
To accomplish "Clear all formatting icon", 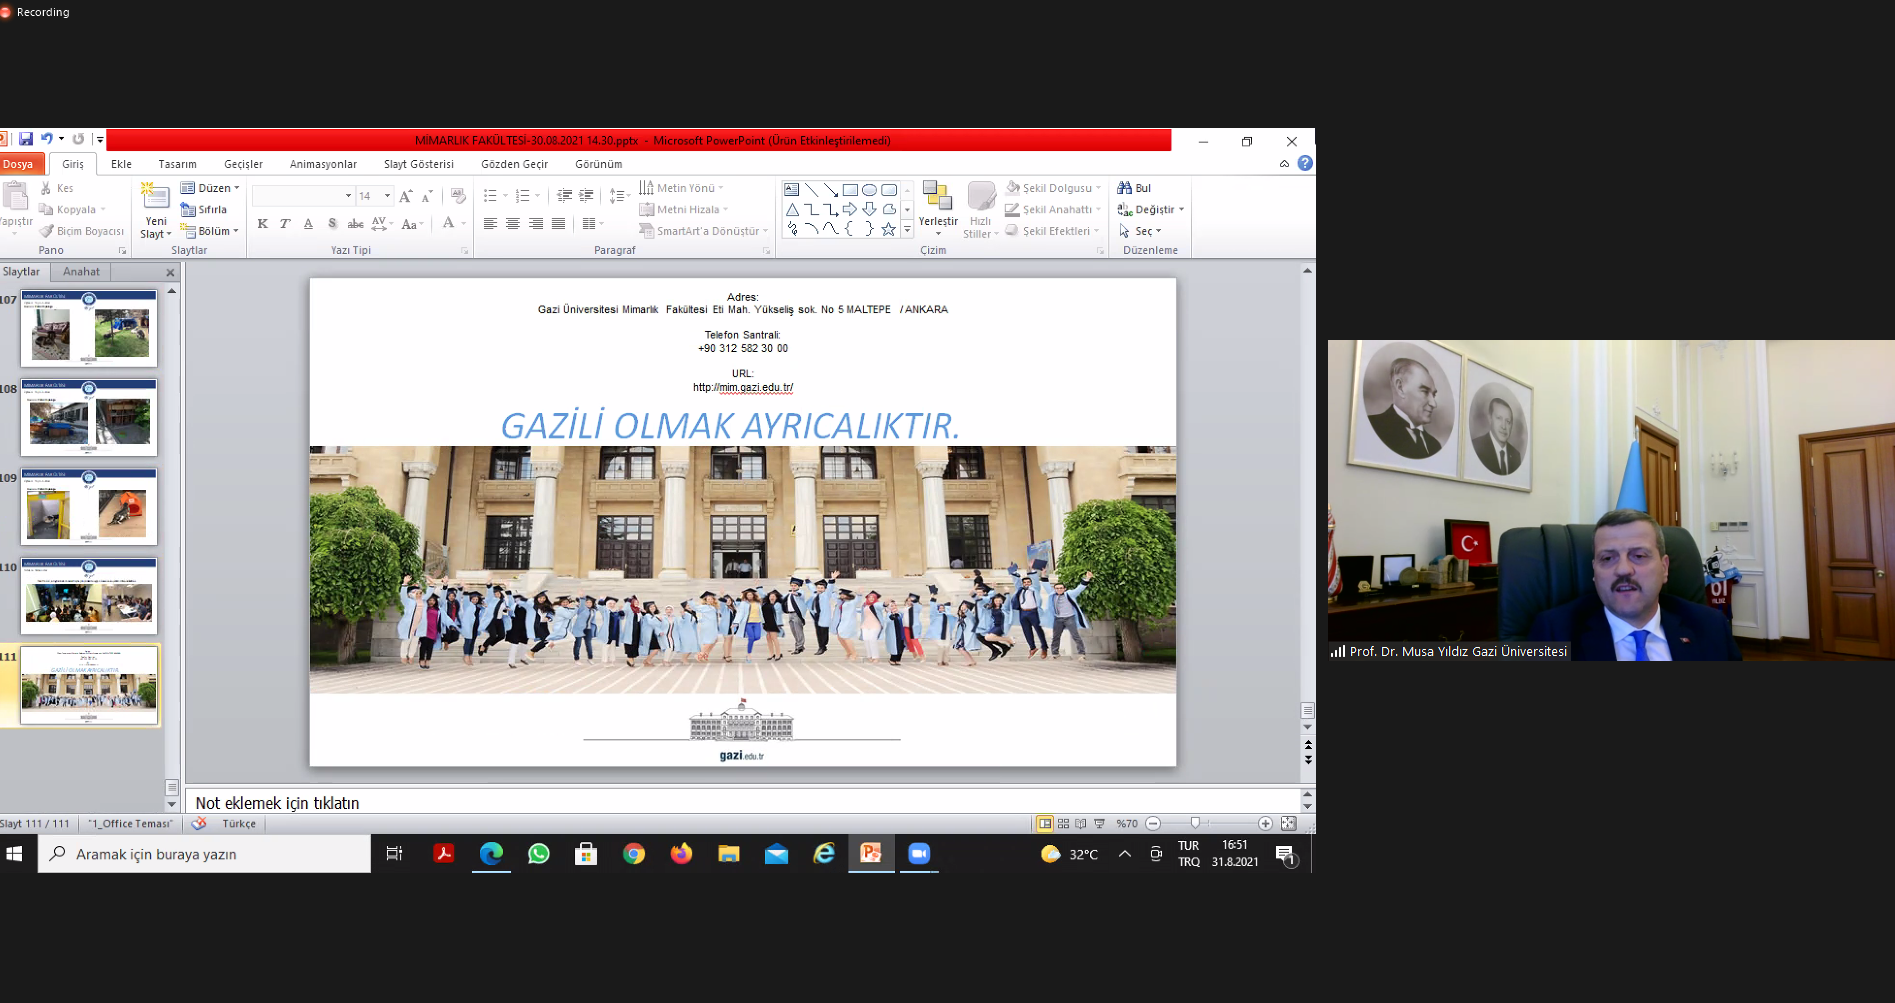I will point(458,196).
